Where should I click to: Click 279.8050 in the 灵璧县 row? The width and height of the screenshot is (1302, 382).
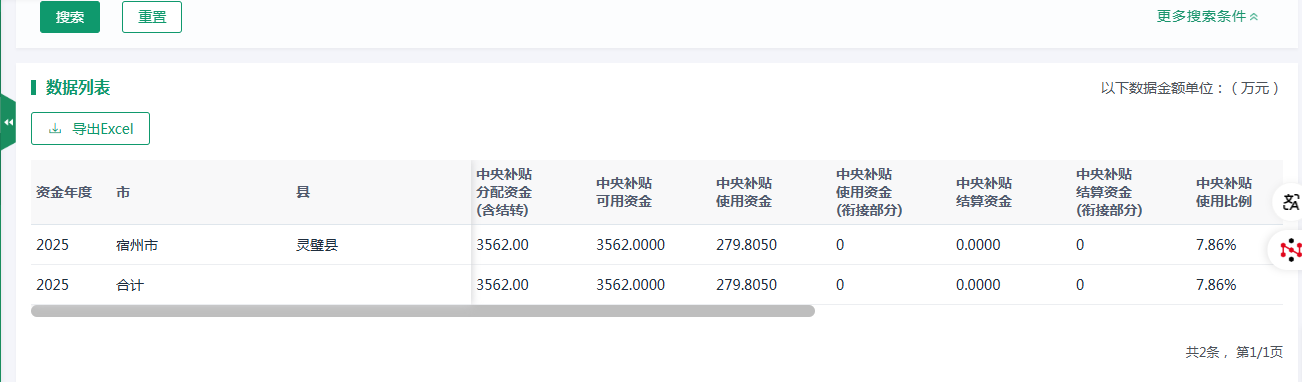tap(746, 245)
